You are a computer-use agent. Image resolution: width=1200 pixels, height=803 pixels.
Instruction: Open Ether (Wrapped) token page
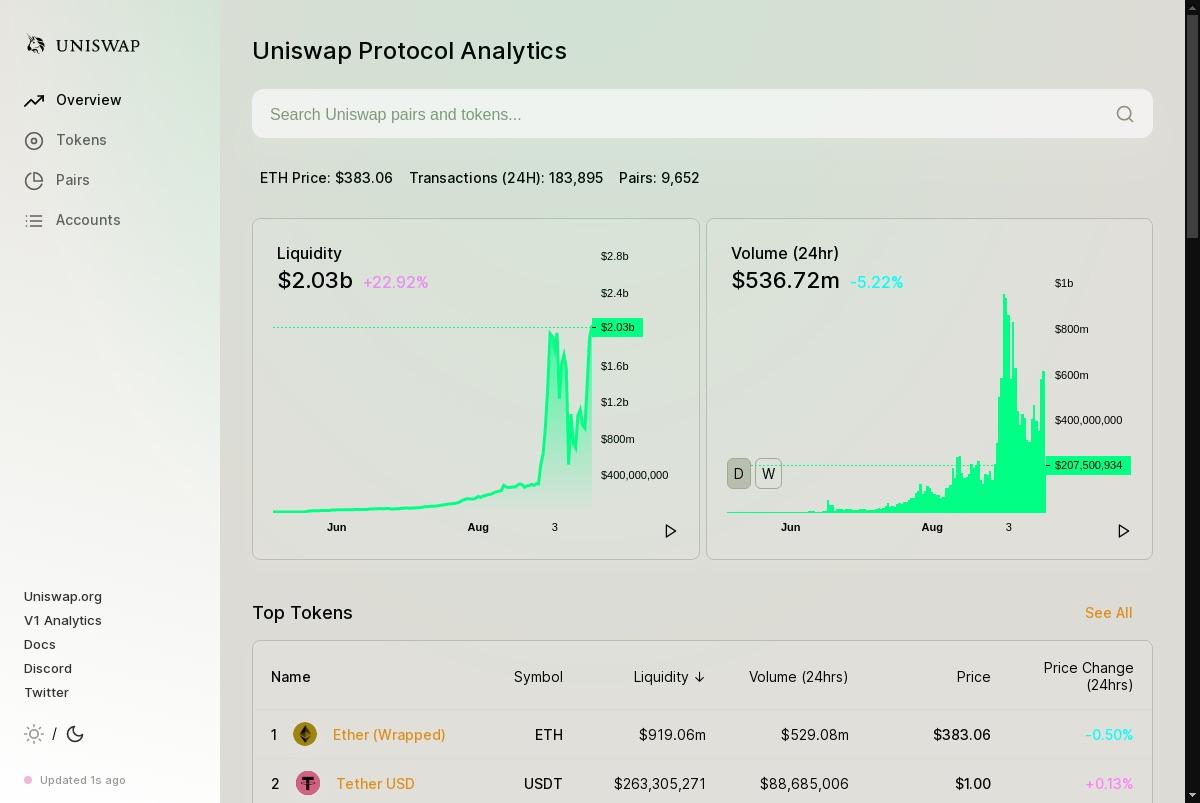point(389,735)
